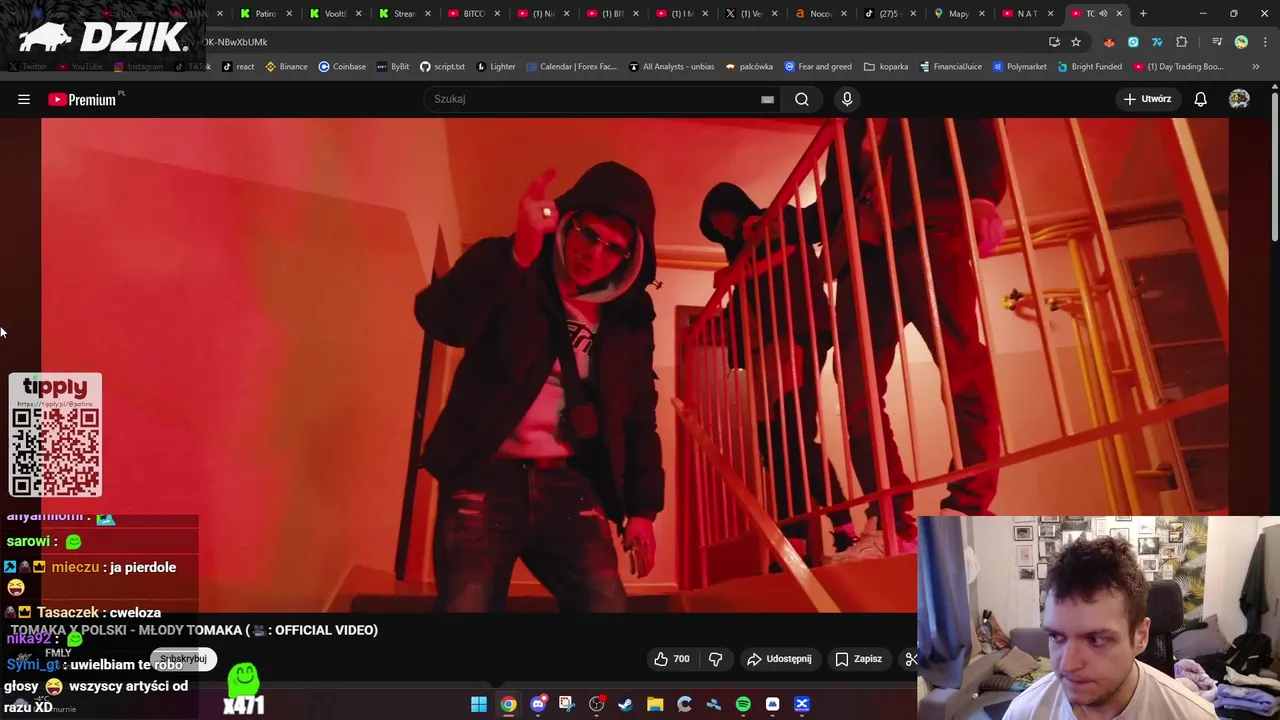Open a new browser tab
Image resolution: width=1280 pixels, height=720 pixels.
1143,14
